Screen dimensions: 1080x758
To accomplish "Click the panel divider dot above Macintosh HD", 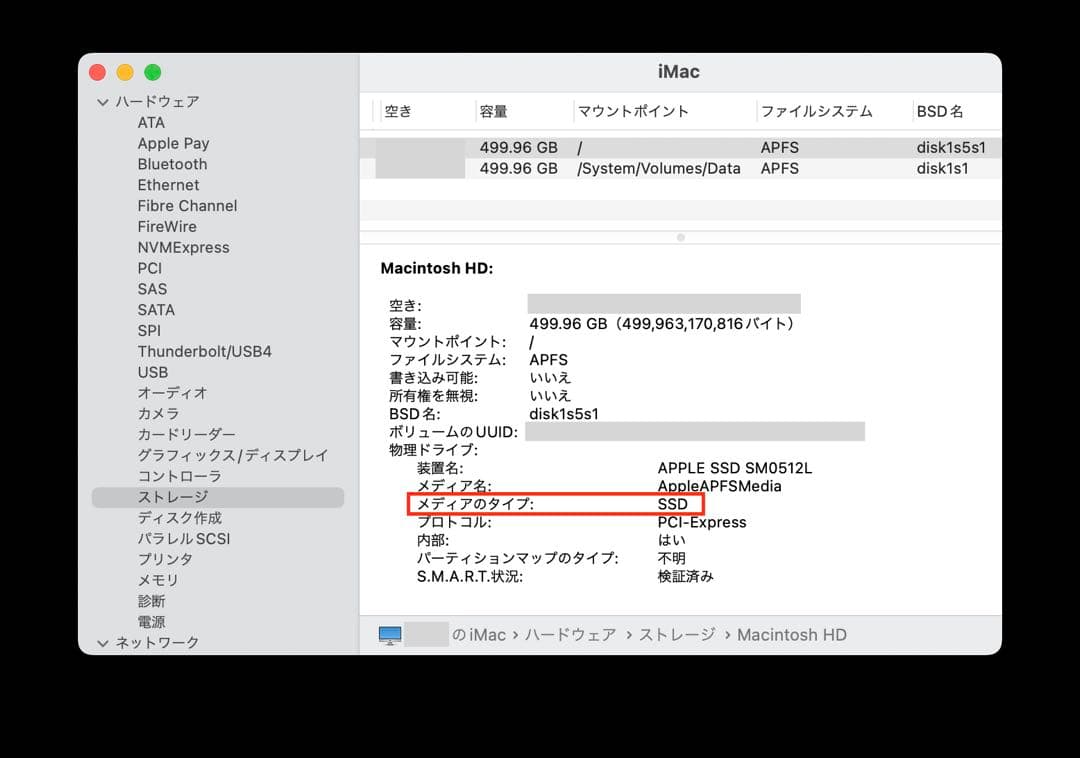I will [x=681, y=238].
